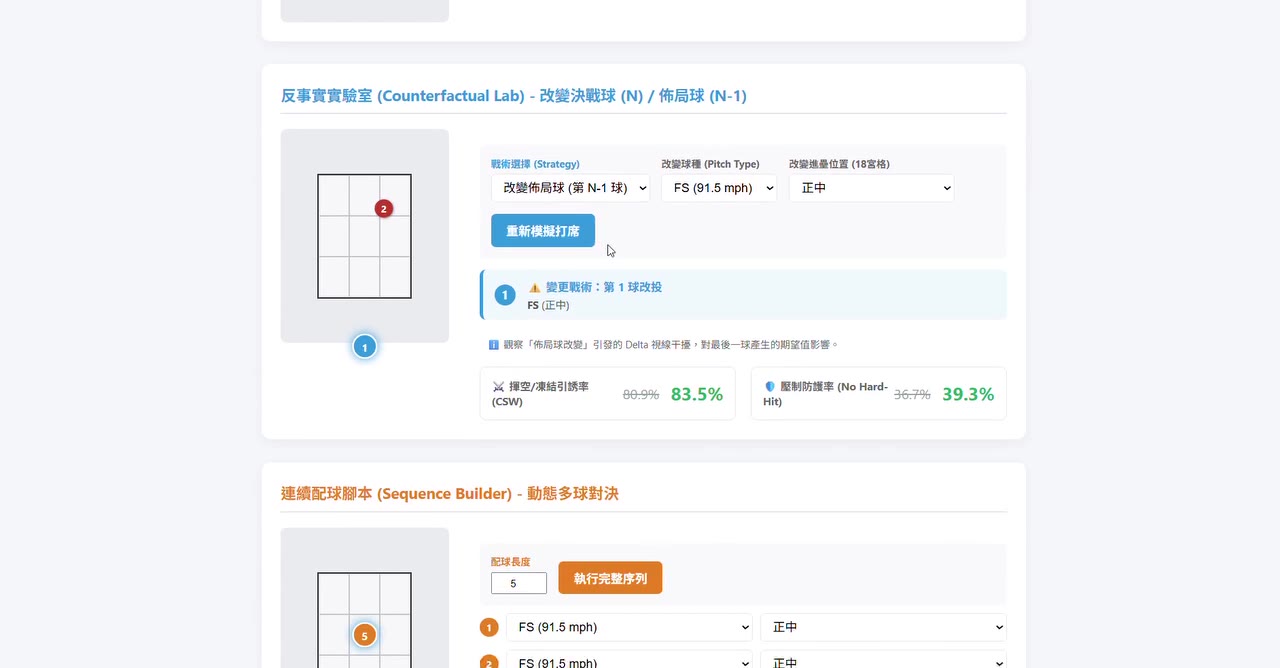
Task: Click the new No Hard-Hit value 39.3%
Action: [x=968, y=394]
